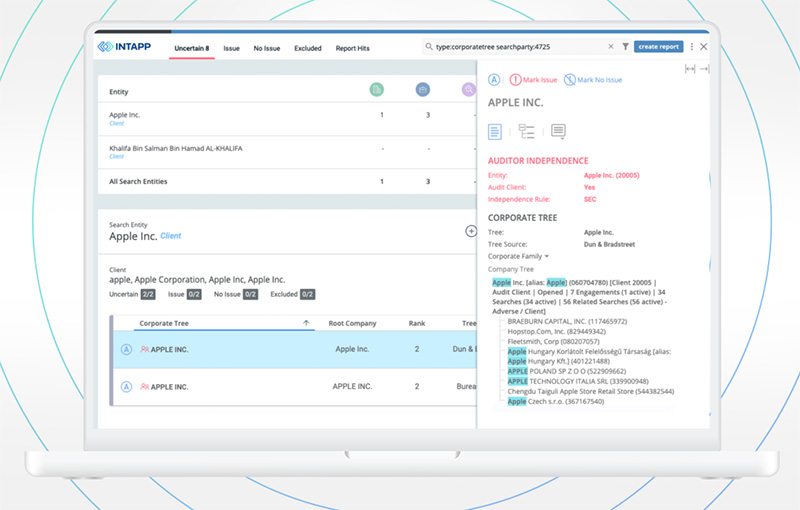Click the Mark No Issue icon
The height and width of the screenshot is (510, 800).
569,80
